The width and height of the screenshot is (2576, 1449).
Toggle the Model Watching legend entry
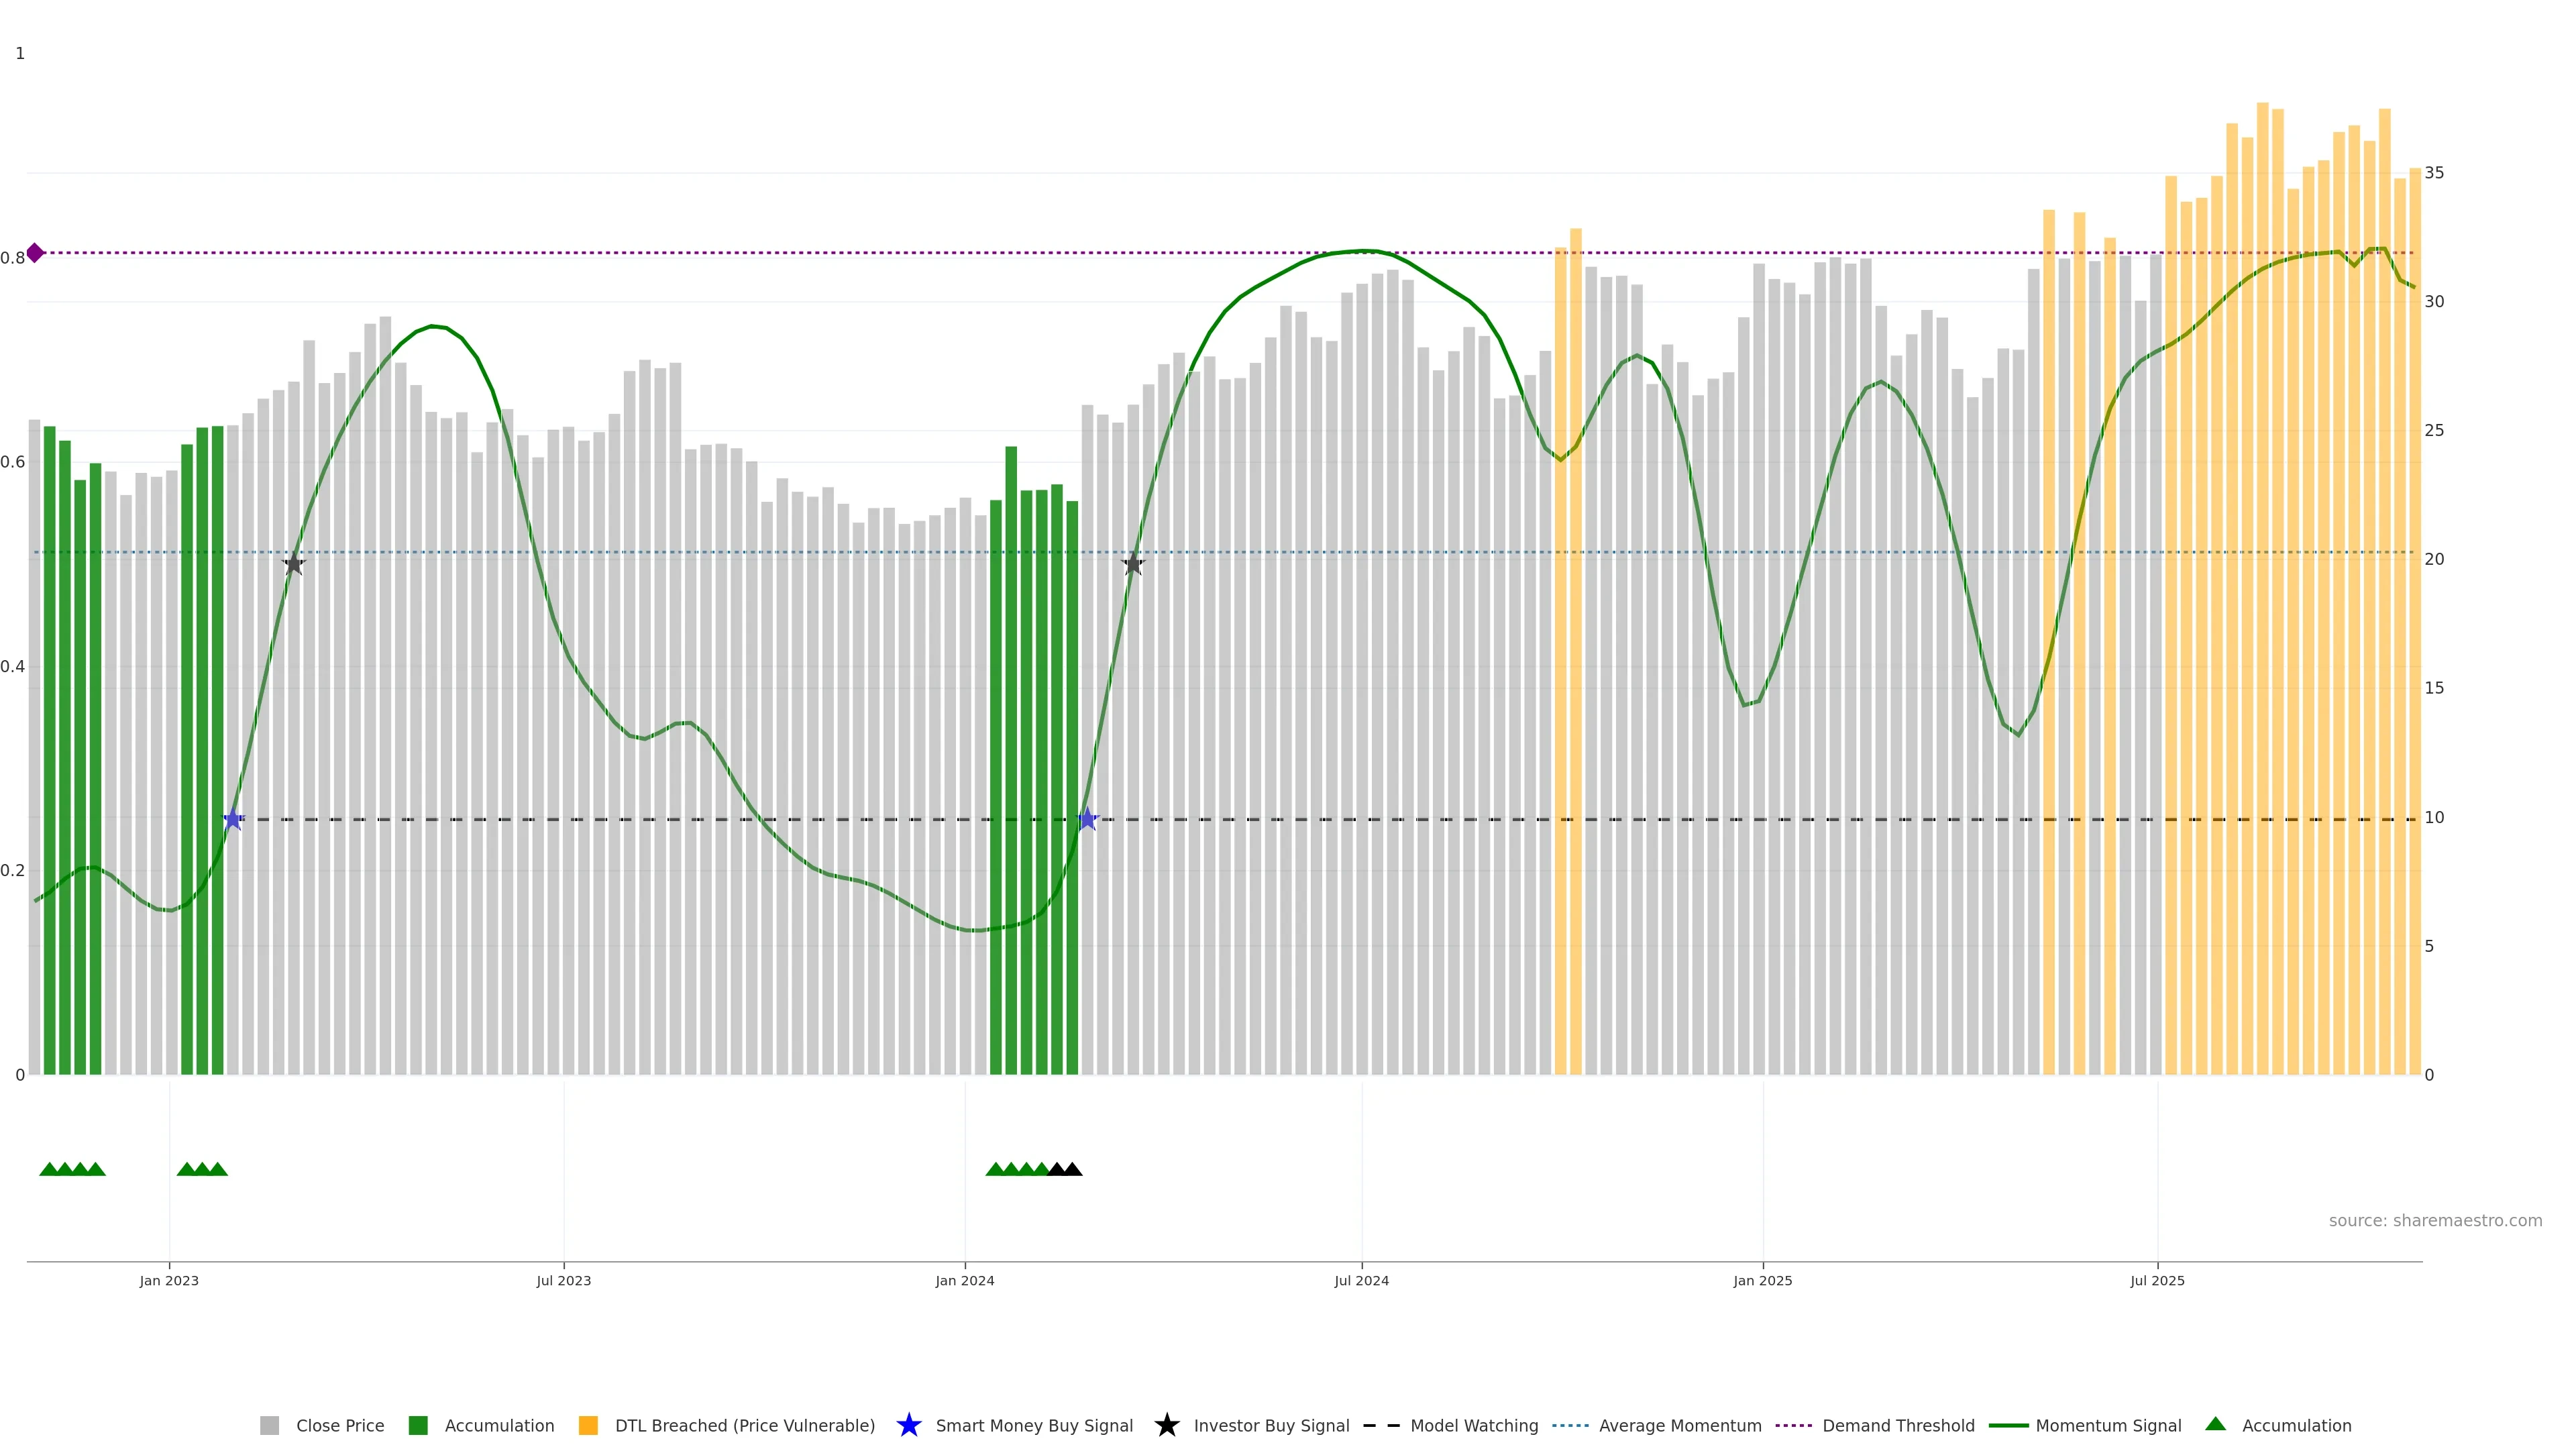tap(1473, 1425)
